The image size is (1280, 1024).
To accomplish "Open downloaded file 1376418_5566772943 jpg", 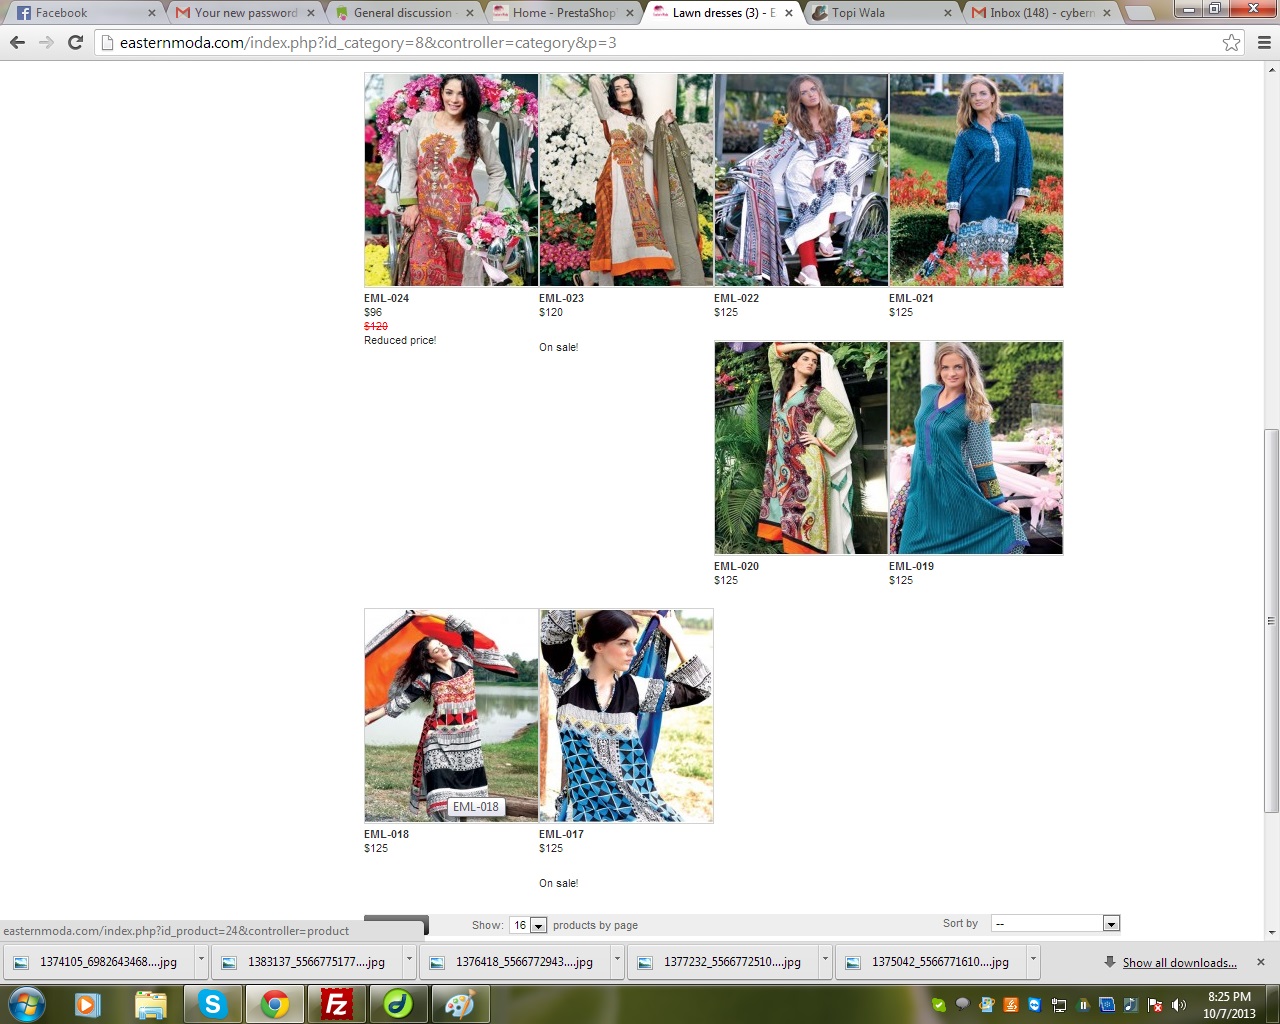I will coord(516,962).
